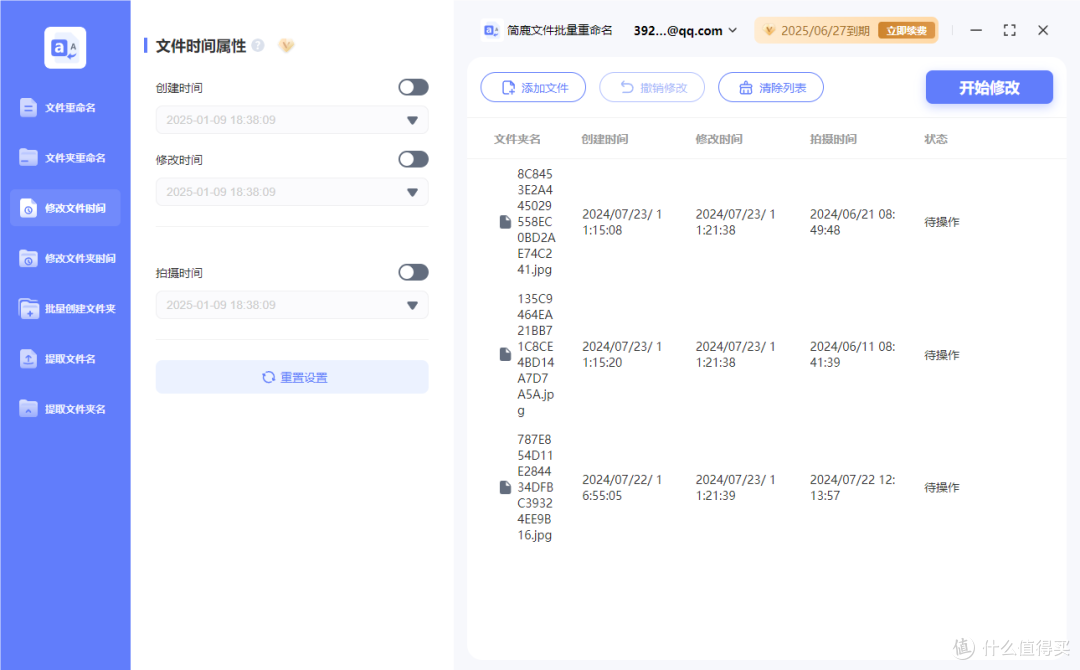Enable the 拍摄时间 toggle switch

[413, 272]
